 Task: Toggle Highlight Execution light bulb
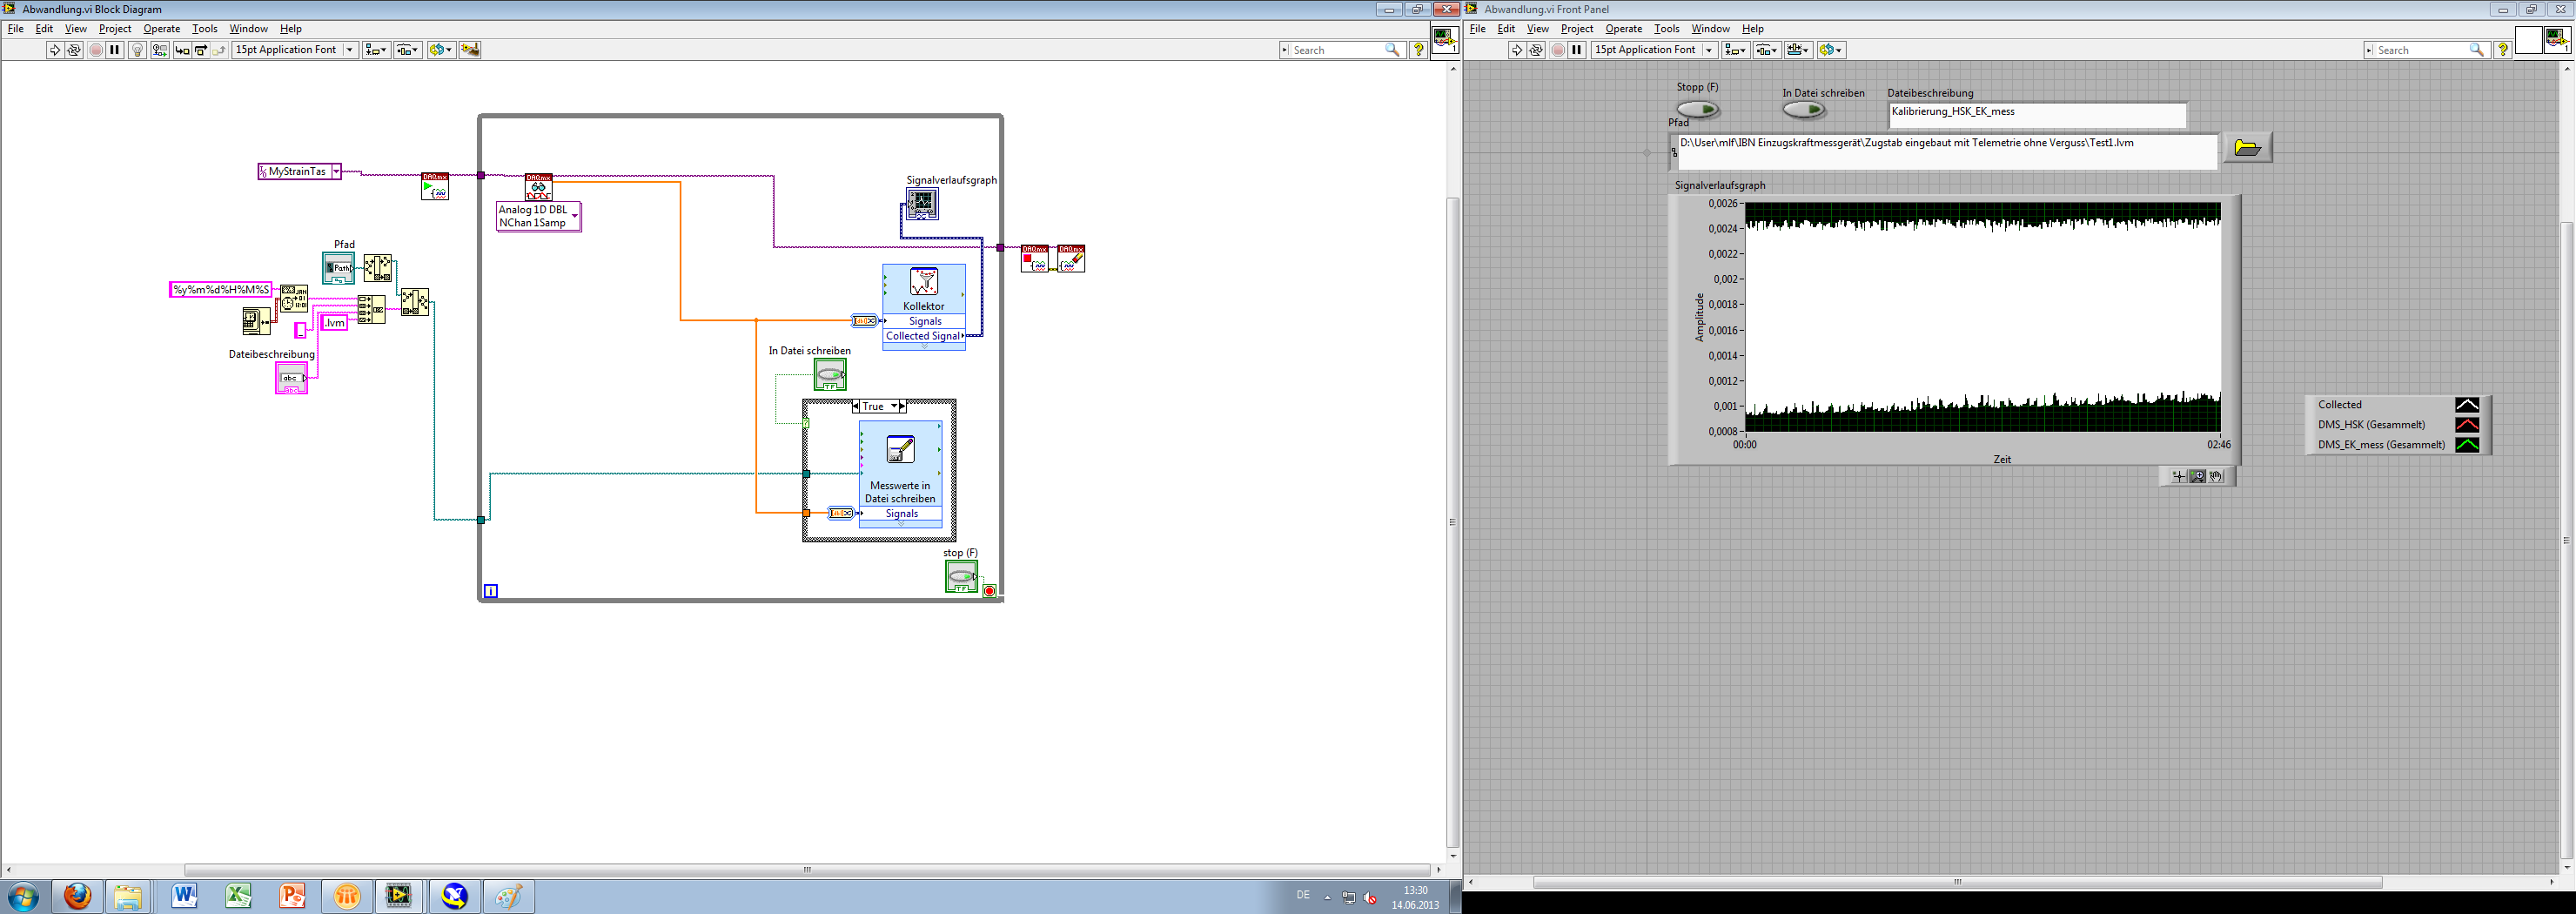tap(138, 50)
